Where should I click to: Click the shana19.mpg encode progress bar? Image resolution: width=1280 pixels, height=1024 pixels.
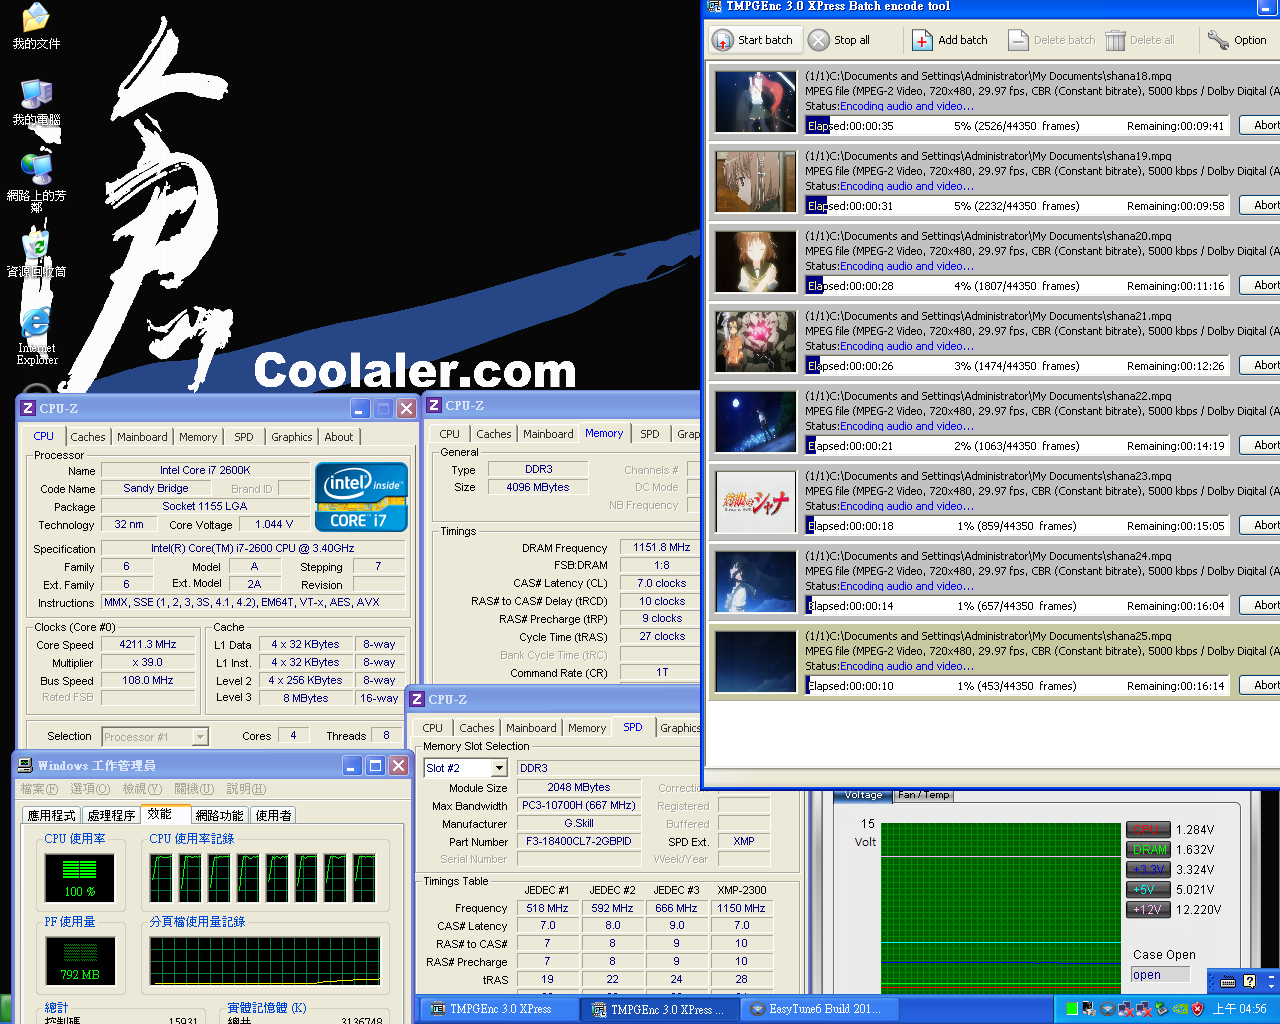coord(1017,205)
